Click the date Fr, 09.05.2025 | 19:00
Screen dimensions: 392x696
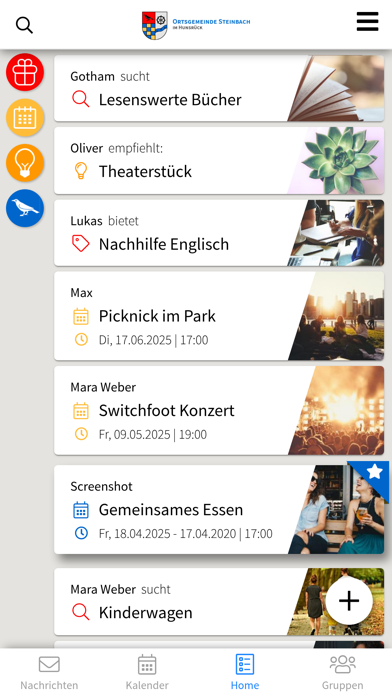[x=153, y=434]
